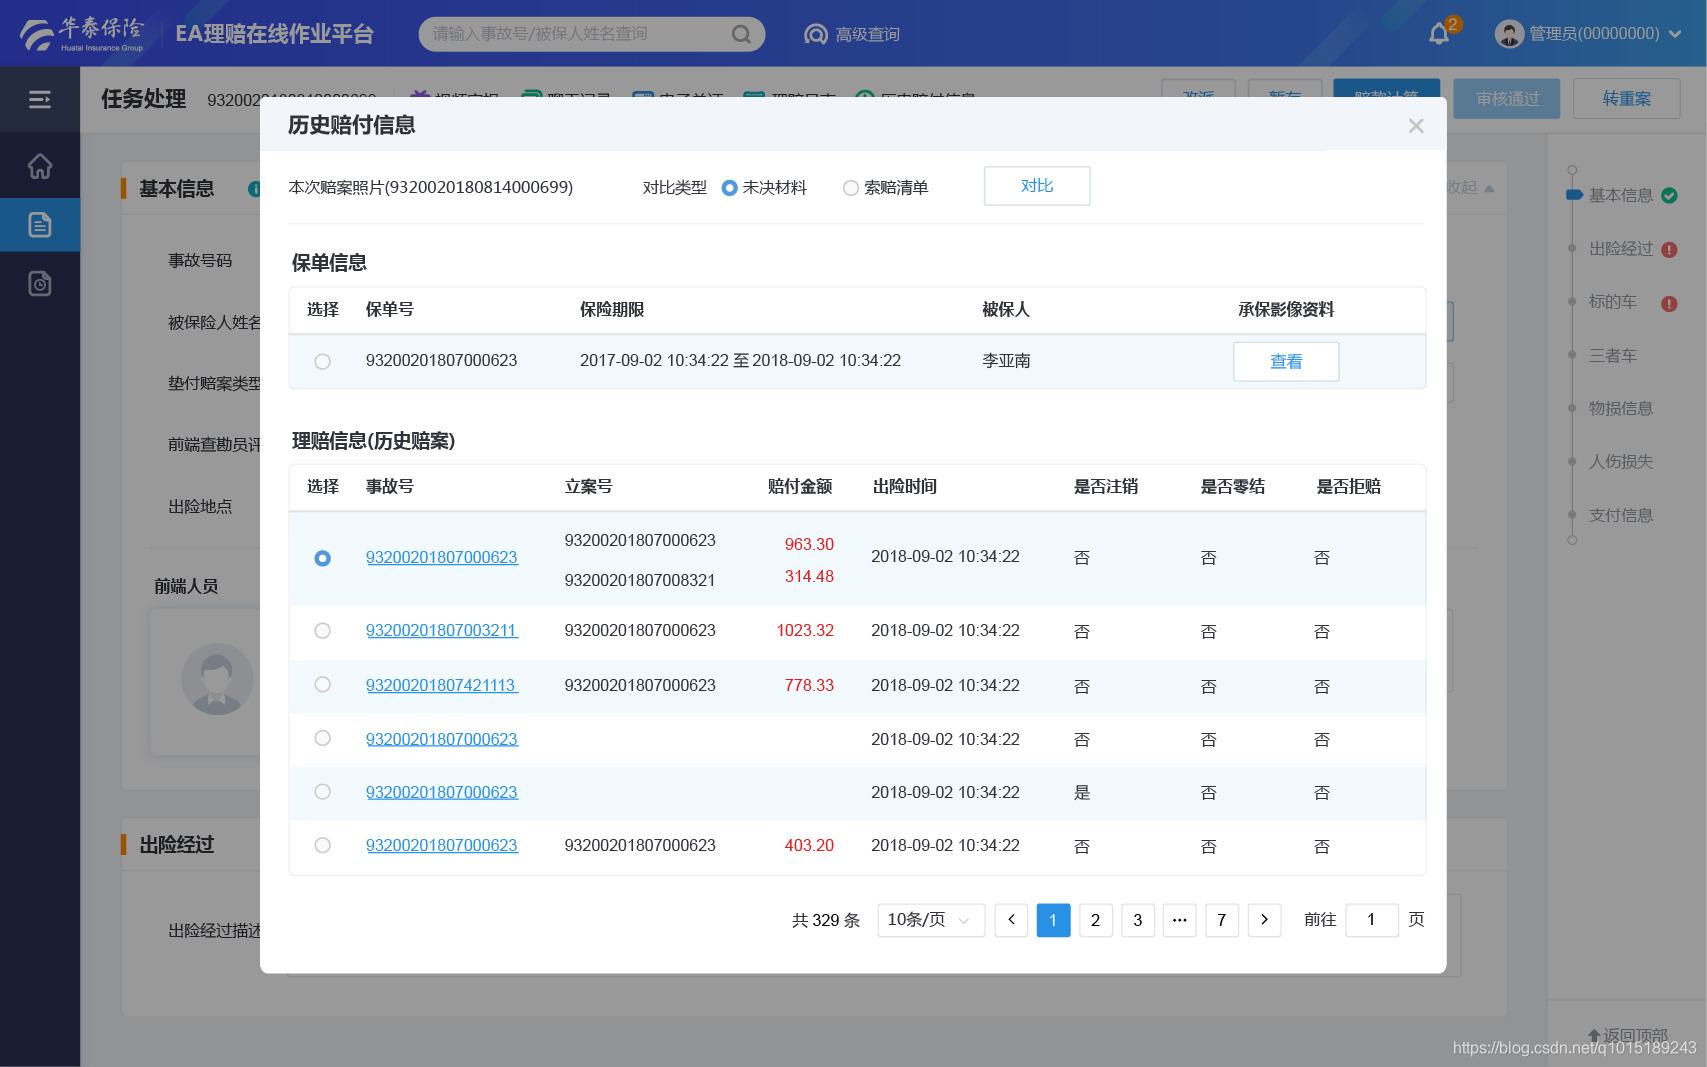
Task: Select 未决材料 comparison type
Action: [x=730, y=188]
